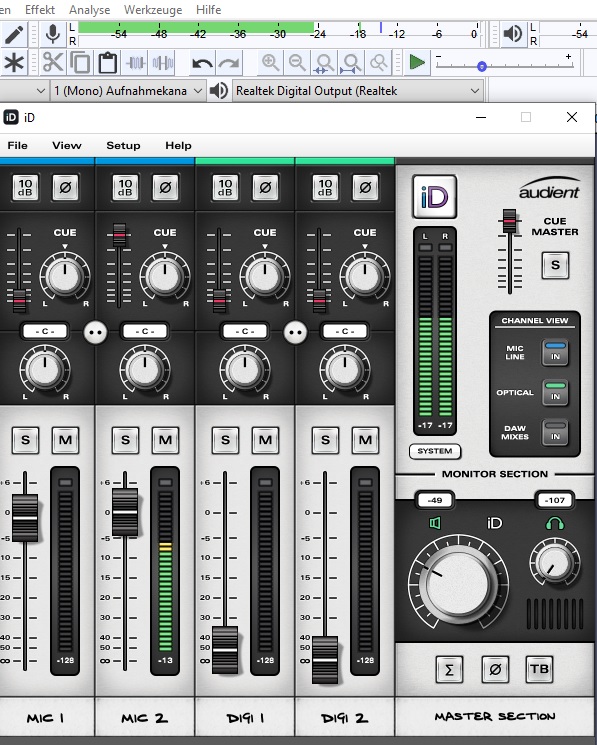Toggle stereo link between DIGI 1 and DIGI 2
Viewport: 597px width, 745px height.
(295, 333)
